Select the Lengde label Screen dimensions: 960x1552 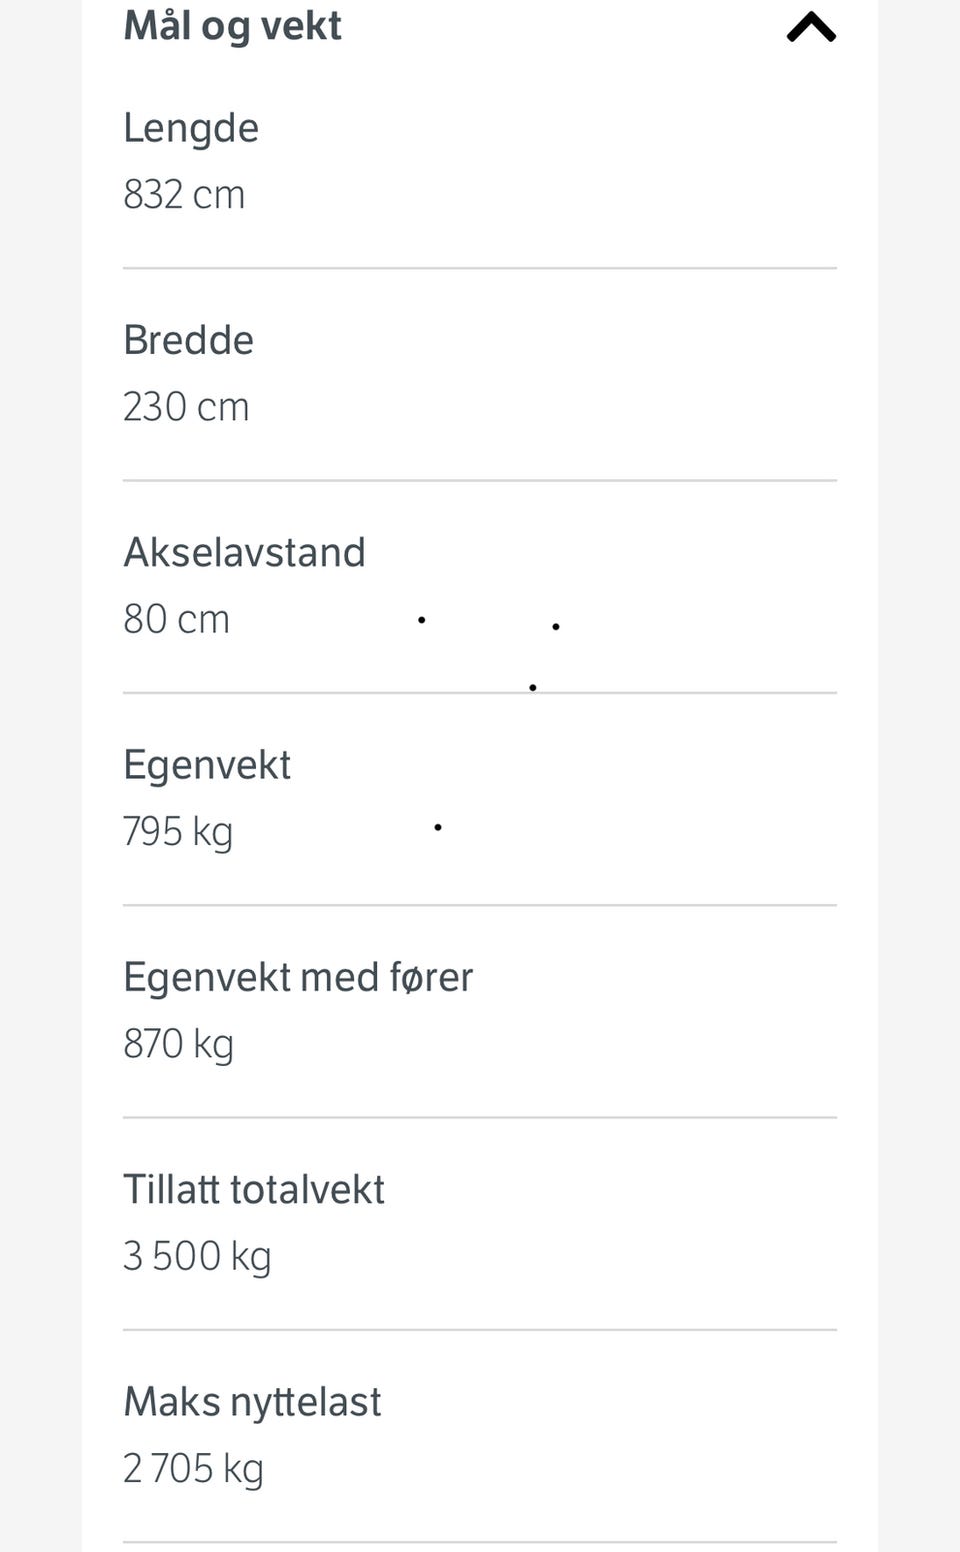[191, 128]
